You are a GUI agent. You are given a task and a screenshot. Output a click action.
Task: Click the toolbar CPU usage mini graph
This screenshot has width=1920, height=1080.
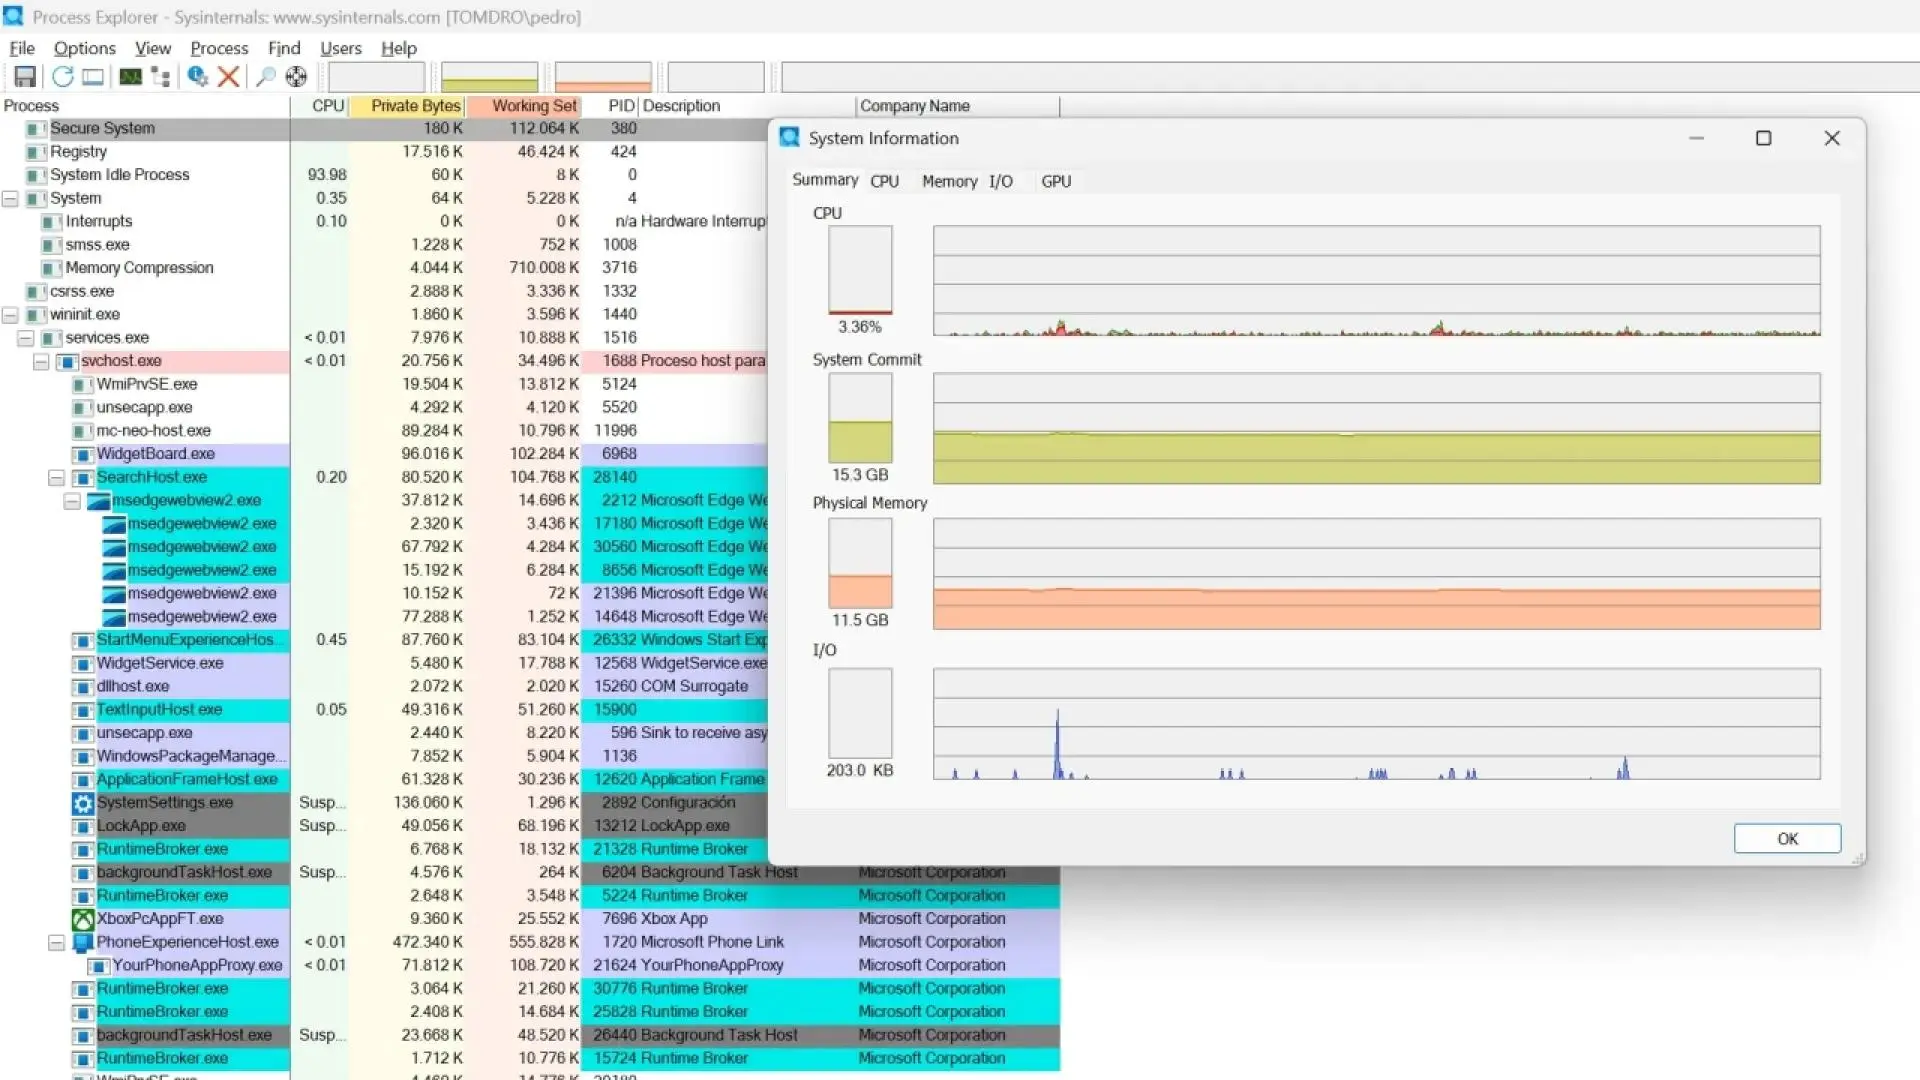pyautogui.click(x=376, y=77)
